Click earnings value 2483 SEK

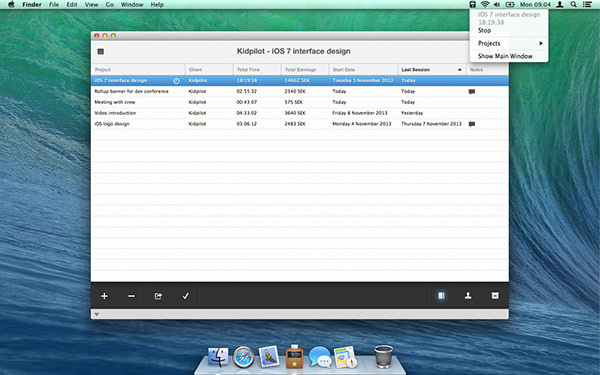tap(295, 124)
